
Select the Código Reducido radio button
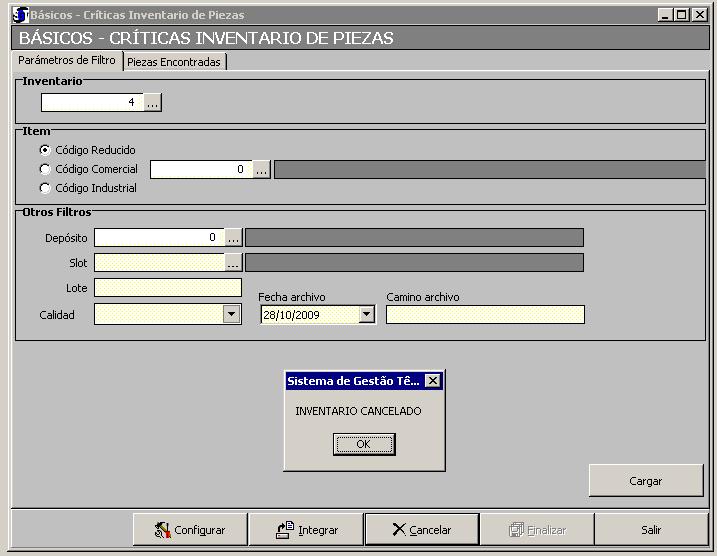tap(44, 150)
